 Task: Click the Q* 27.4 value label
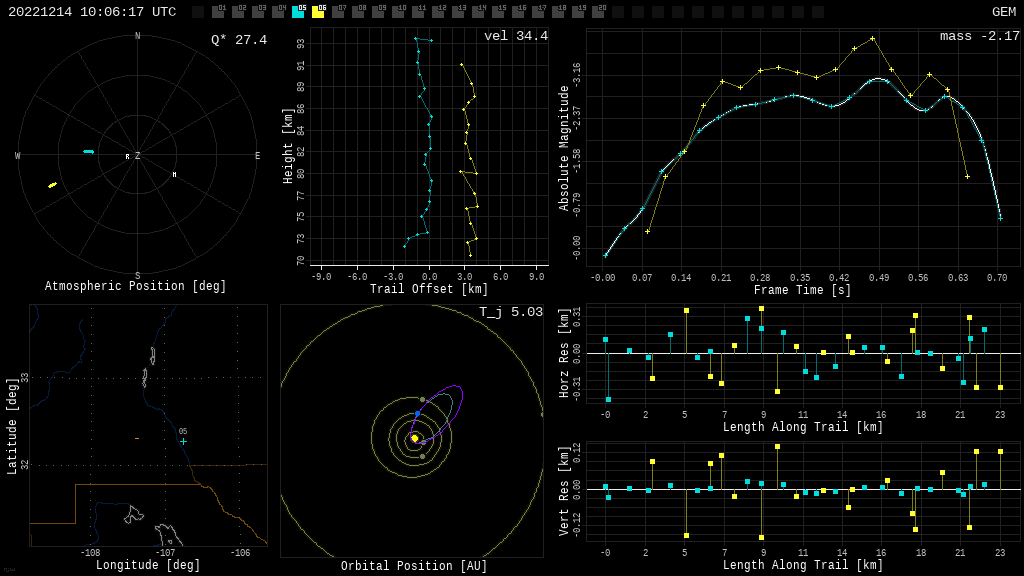238,40
